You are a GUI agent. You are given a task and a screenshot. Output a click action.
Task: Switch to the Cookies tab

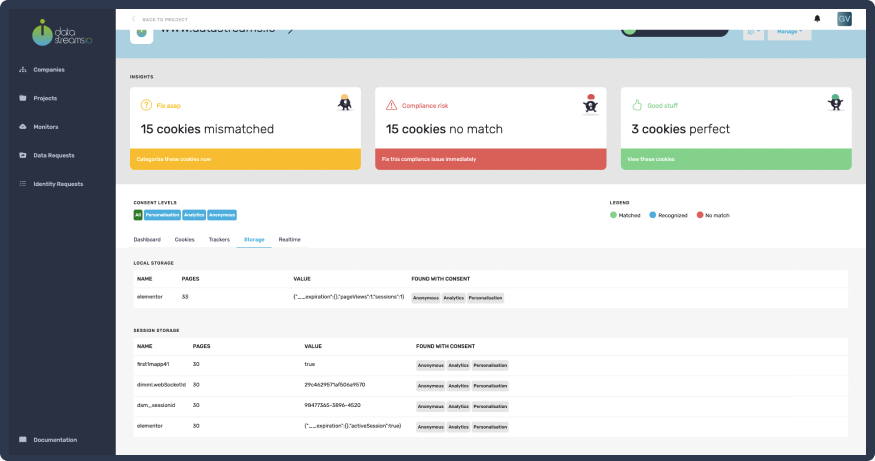[185, 239]
